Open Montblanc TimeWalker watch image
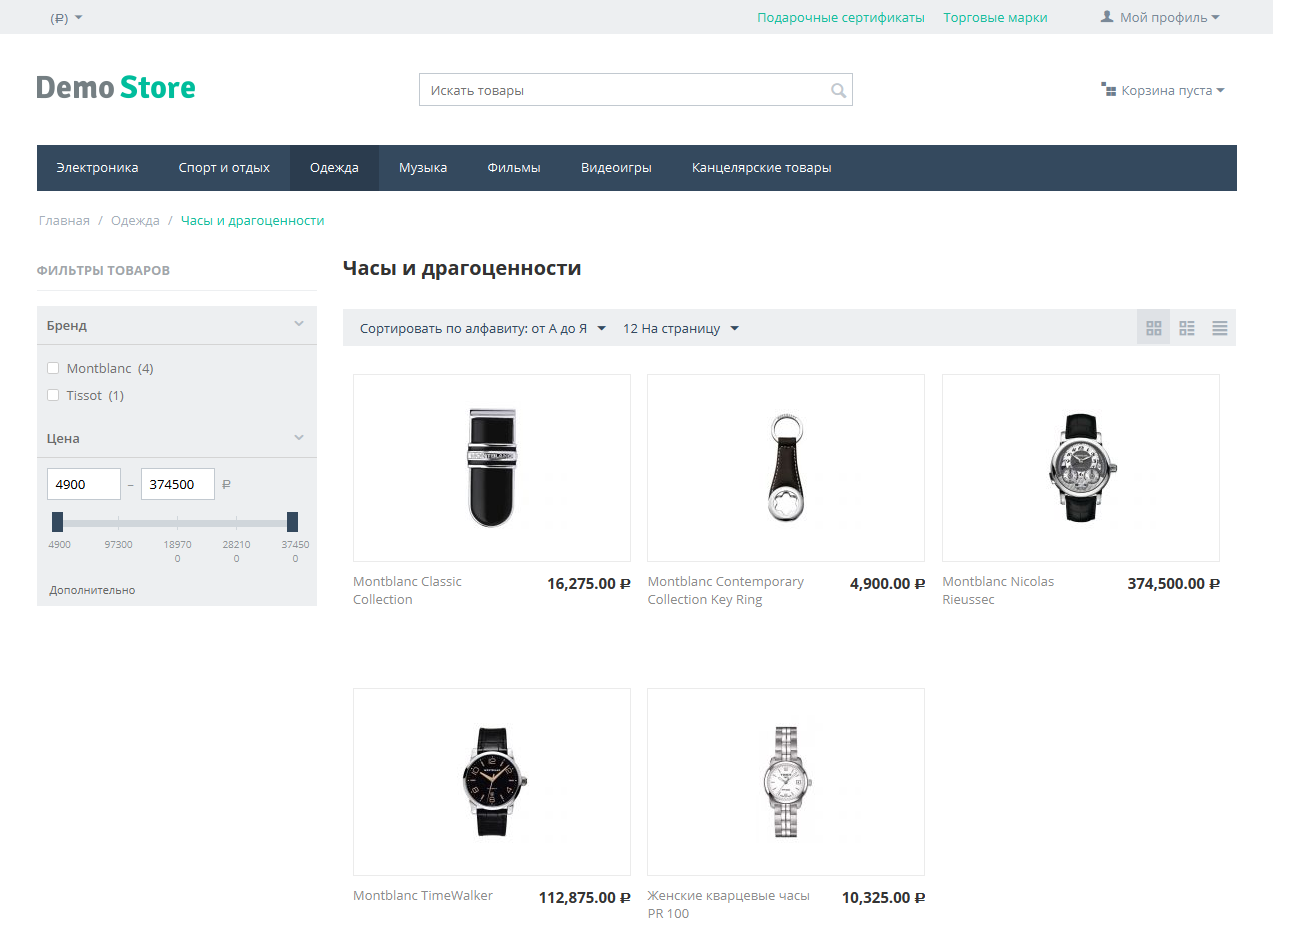1290x935 pixels. pyautogui.click(x=492, y=782)
